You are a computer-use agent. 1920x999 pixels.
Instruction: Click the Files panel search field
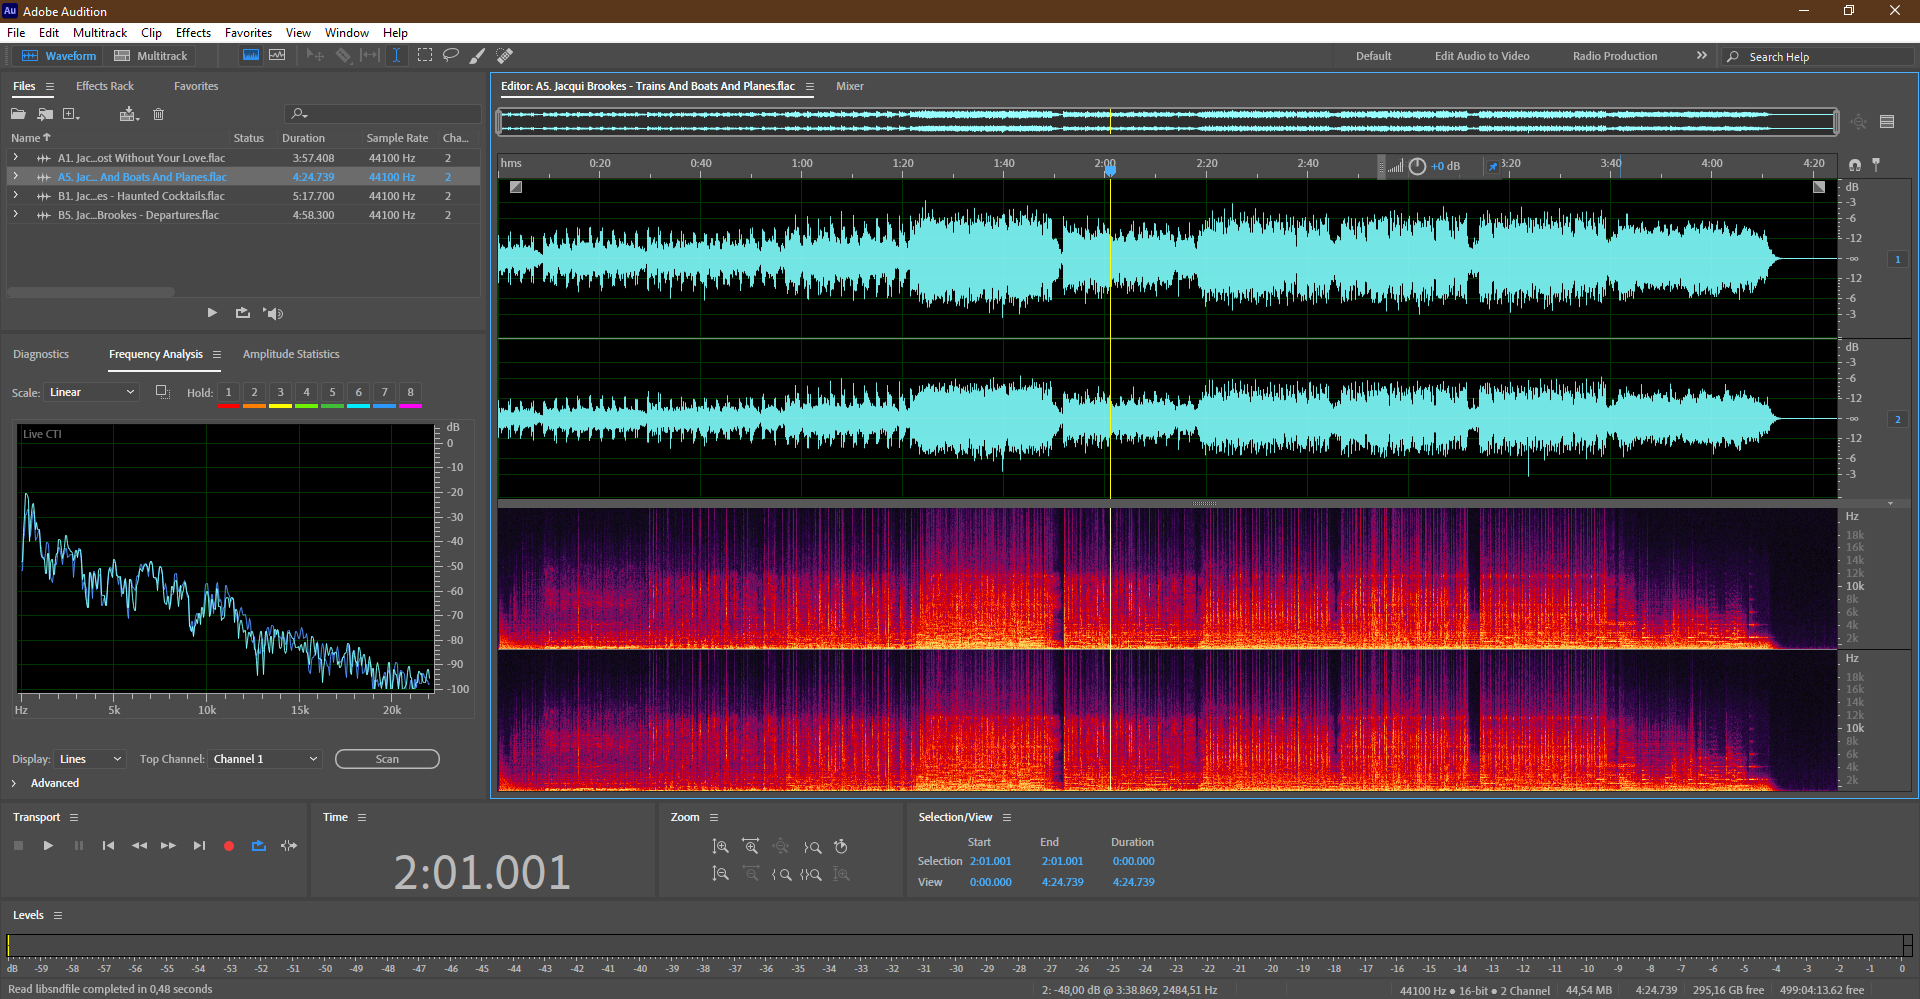[x=383, y=114]
